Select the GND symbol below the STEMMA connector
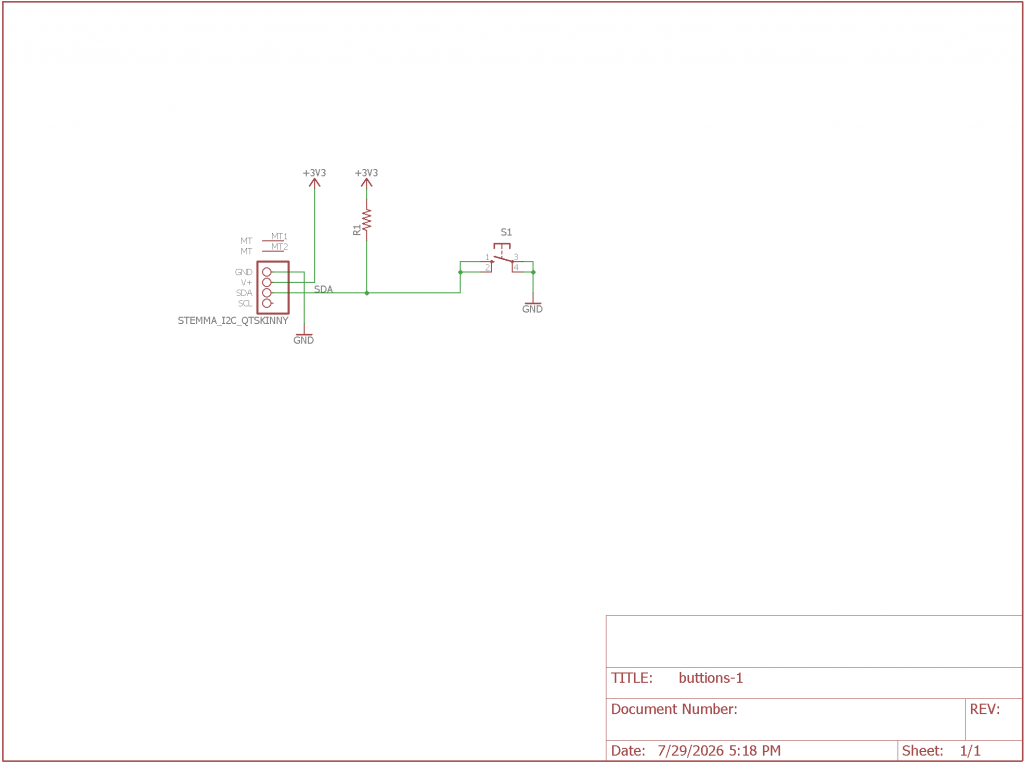Viewport: 1024px width, 764px height. point(304,336)
